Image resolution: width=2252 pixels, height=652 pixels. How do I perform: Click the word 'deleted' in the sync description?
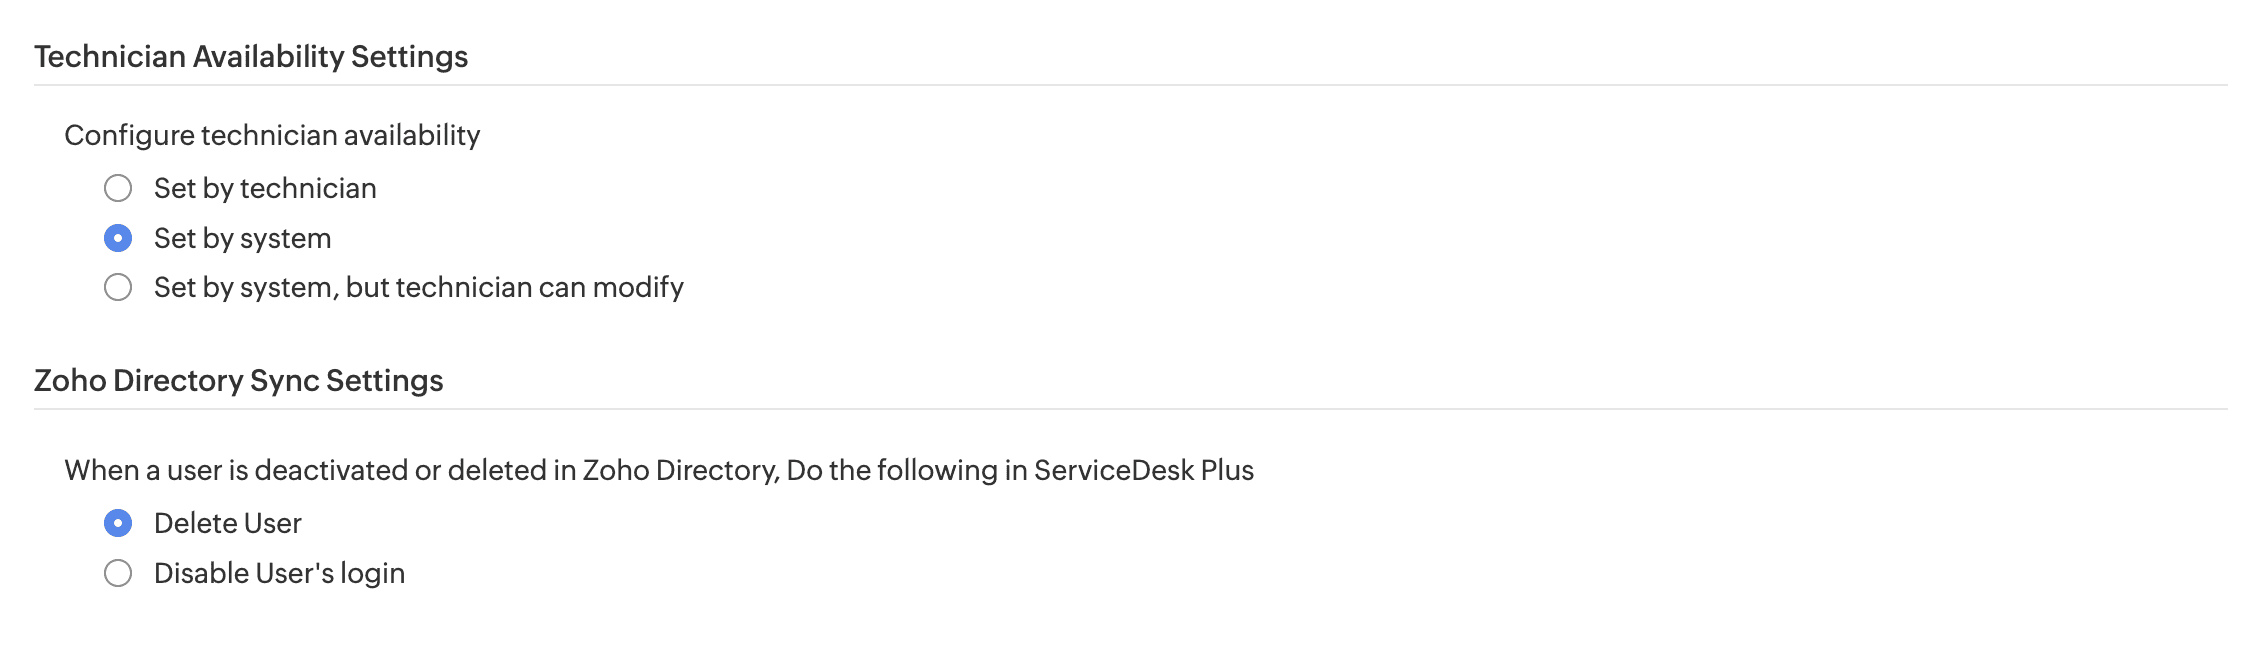(x=497, y=470)
